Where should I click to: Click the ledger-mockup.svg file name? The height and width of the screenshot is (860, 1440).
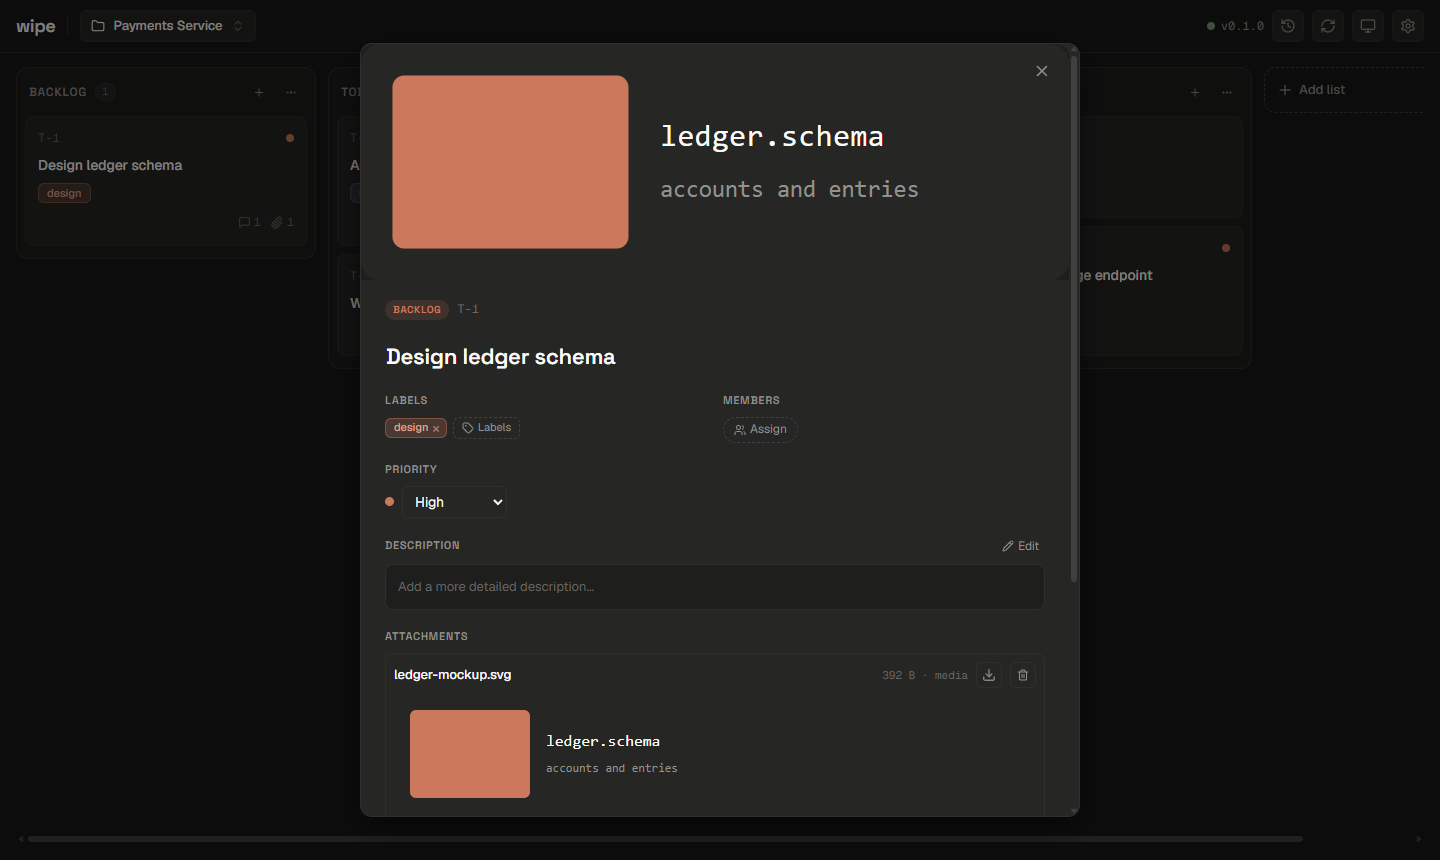click(x=452, y=675)
